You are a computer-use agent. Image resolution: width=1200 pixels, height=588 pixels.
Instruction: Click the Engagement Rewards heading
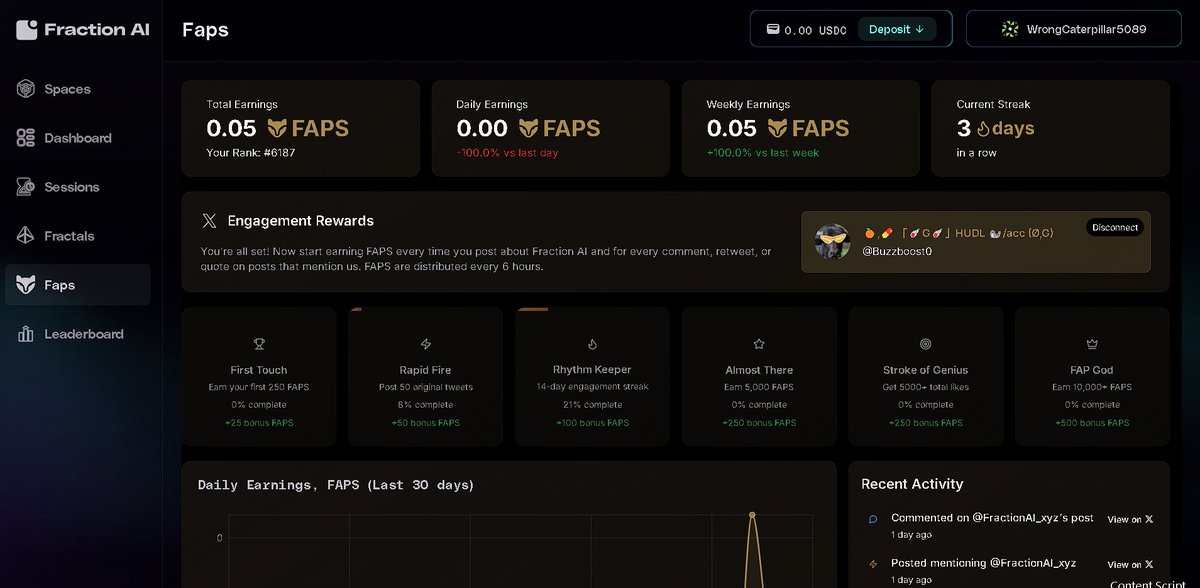301,221
